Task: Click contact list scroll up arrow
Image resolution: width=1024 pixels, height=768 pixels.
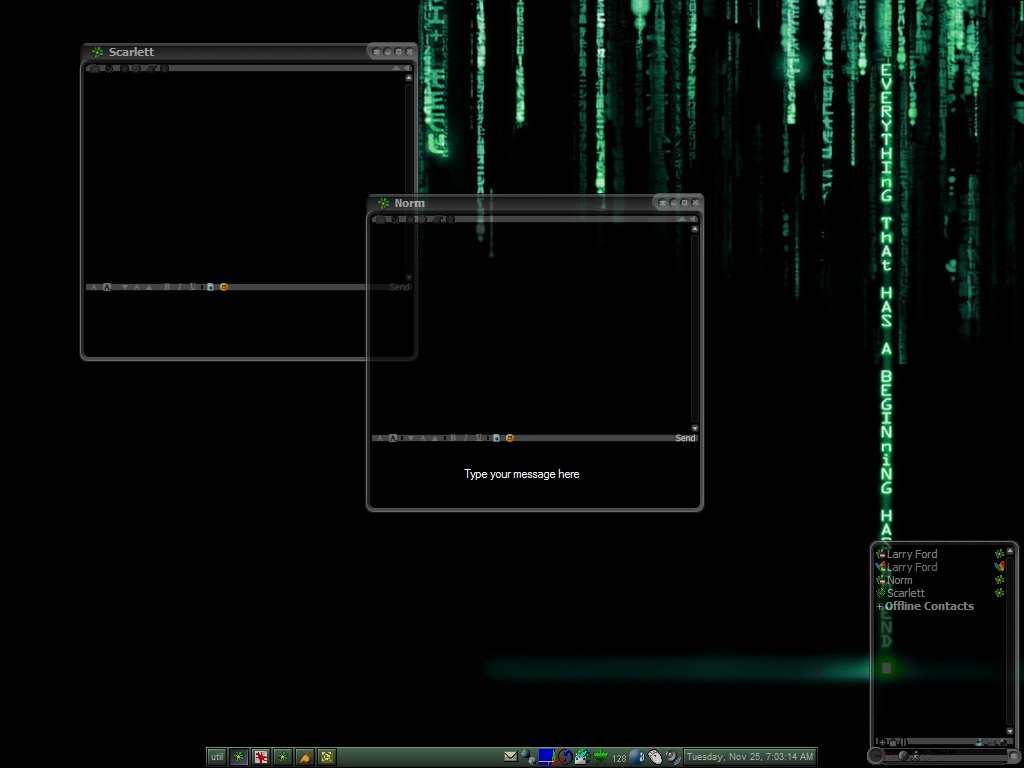Action: coord(1010,551)
